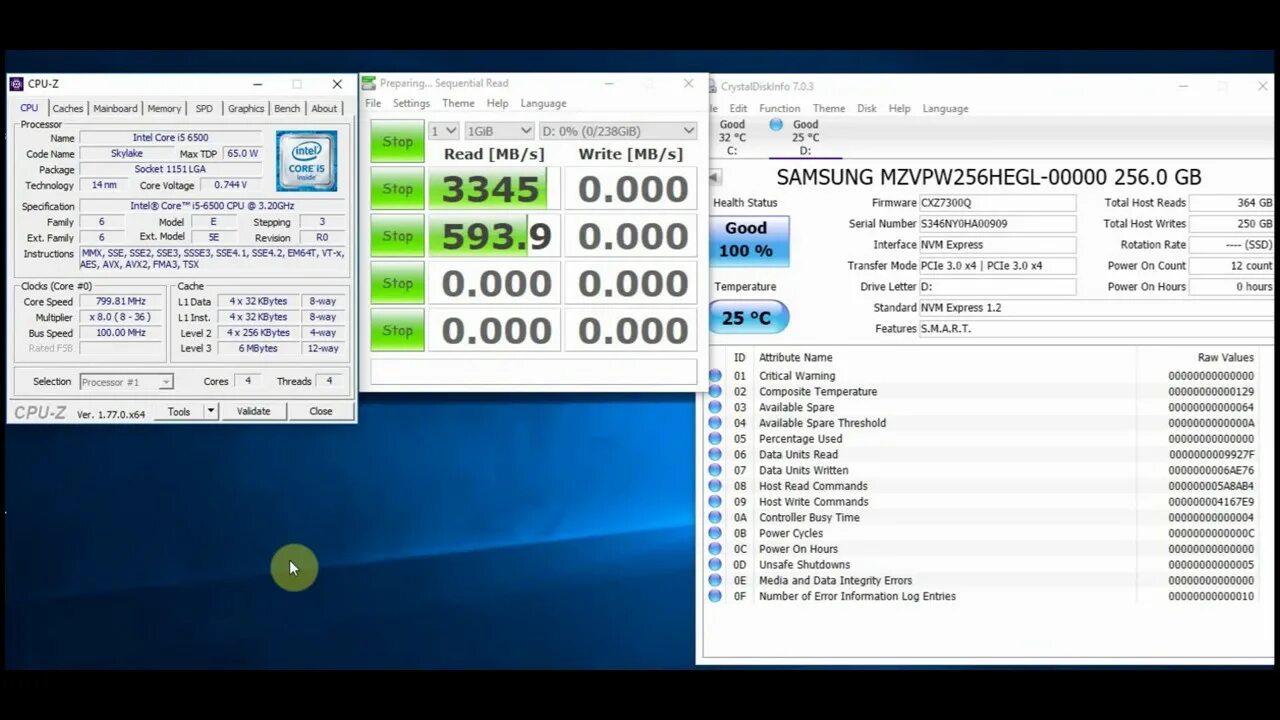1280x720 pixels.
Task: Click the Core Speed value 799.81 MHz
Action: (122, 301)
